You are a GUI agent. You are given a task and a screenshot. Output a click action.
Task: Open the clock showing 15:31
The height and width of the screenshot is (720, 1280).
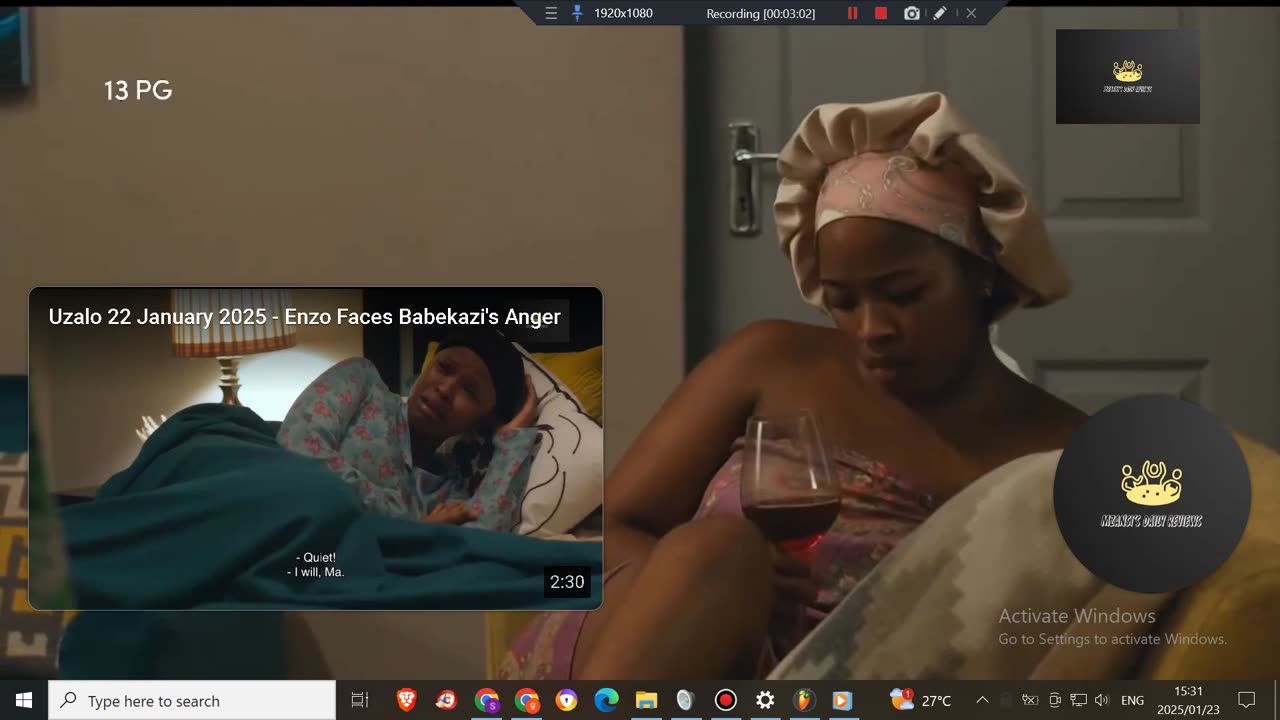[x=1188, y=700]
